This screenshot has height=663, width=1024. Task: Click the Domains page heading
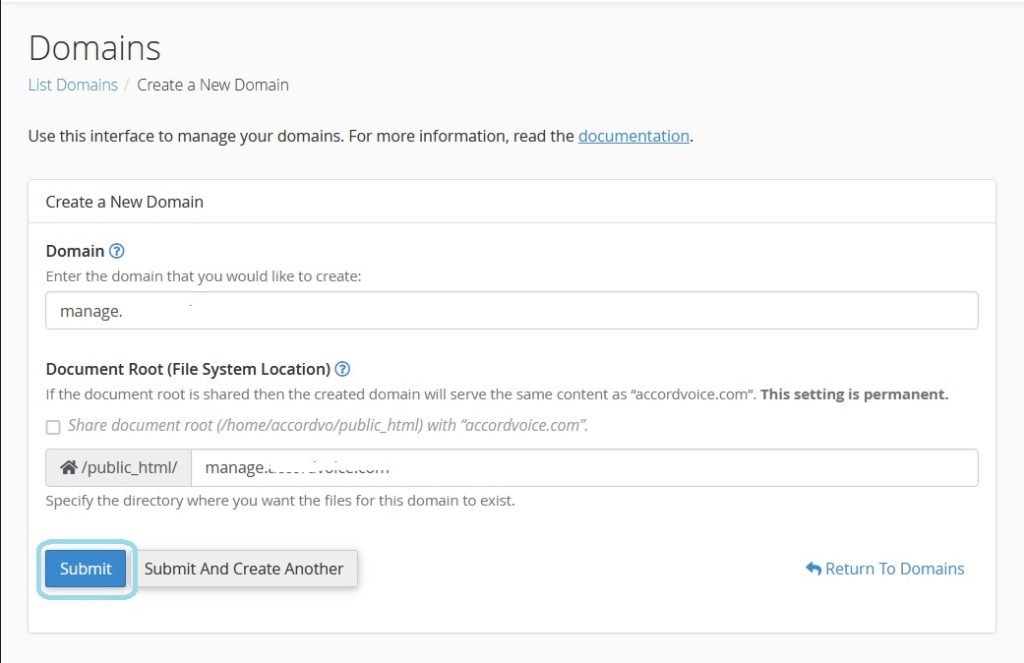click(95, 48)
